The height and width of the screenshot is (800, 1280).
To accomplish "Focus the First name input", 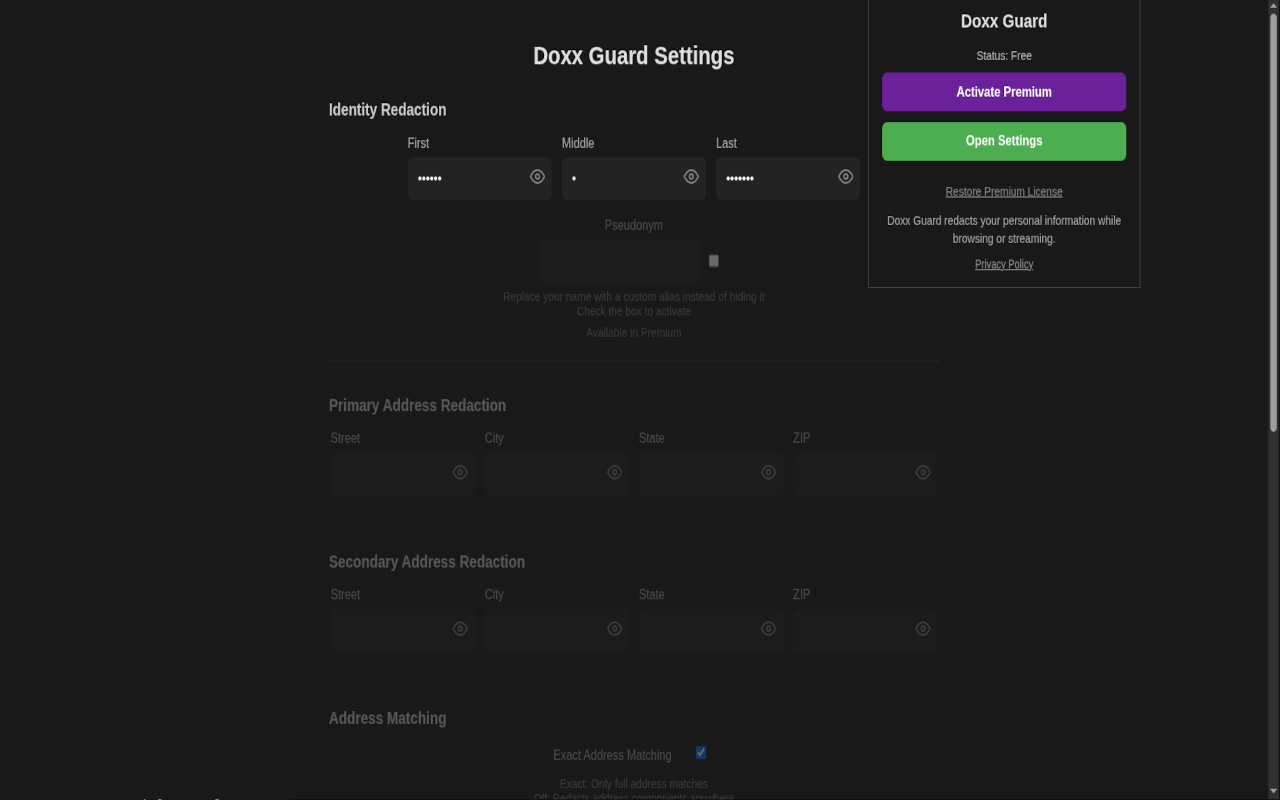I will coord(479,178).
